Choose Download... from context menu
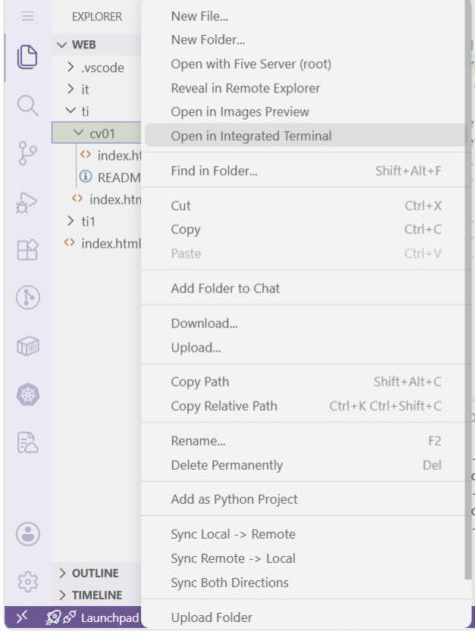The image size is (475, 632). click(304, 323)
